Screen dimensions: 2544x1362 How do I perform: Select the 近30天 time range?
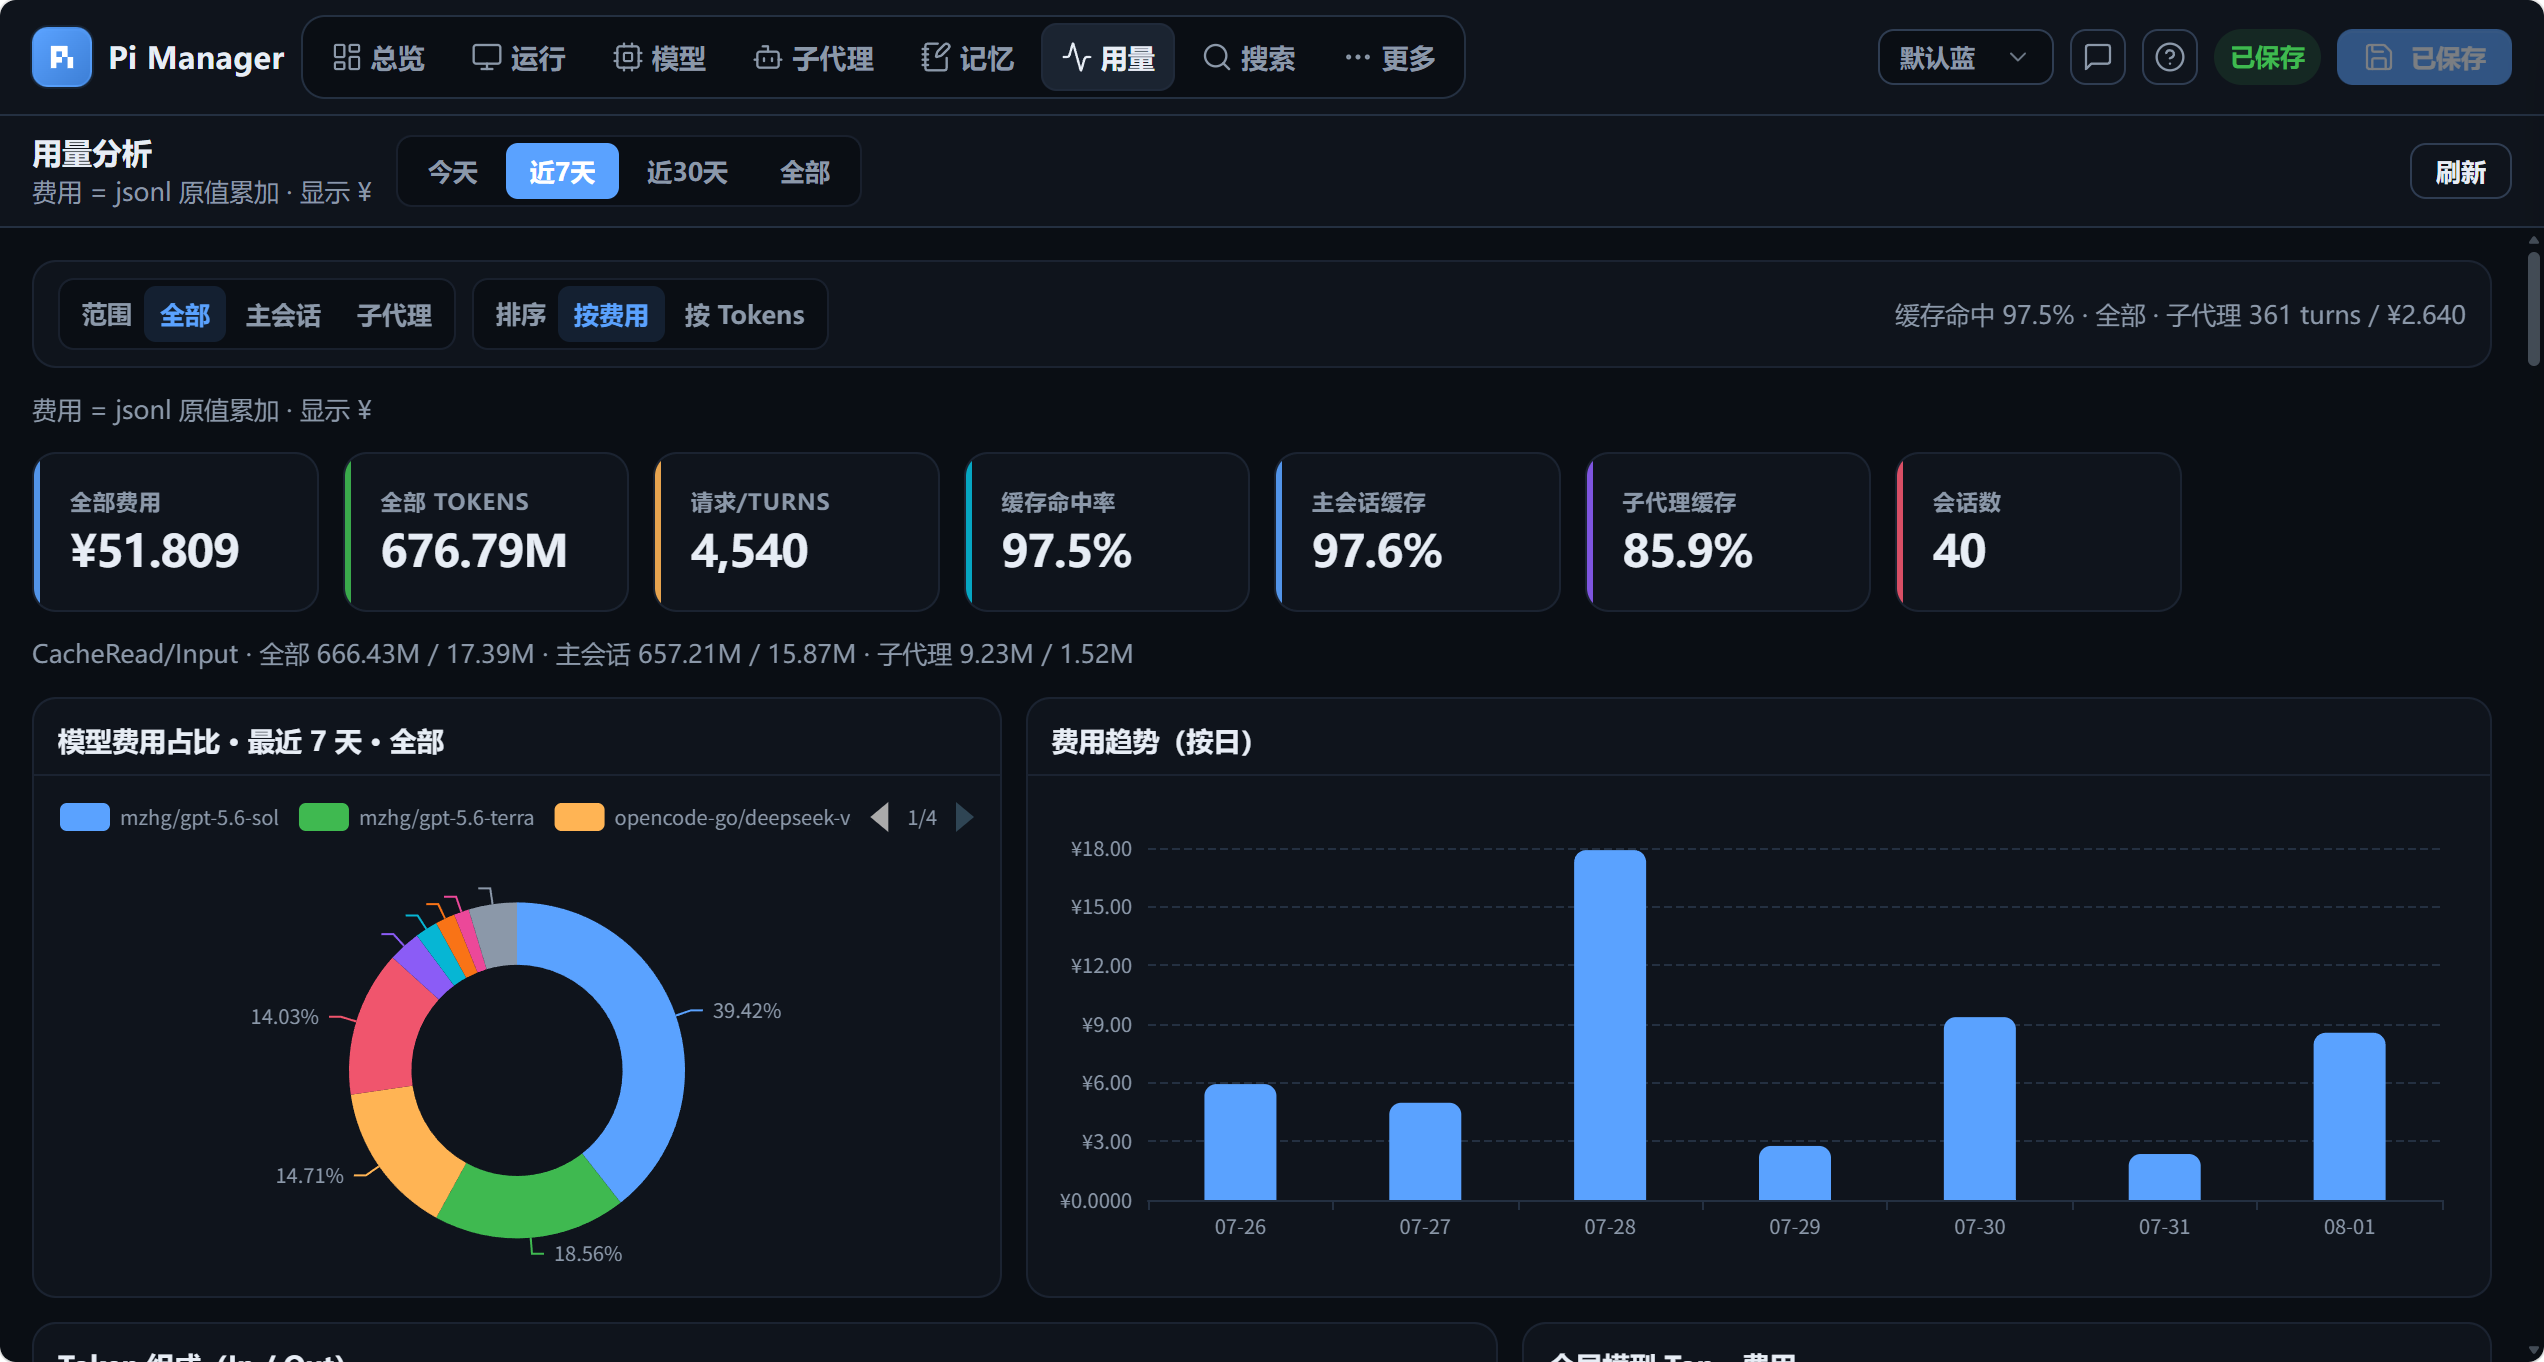(x=687, y=172)
